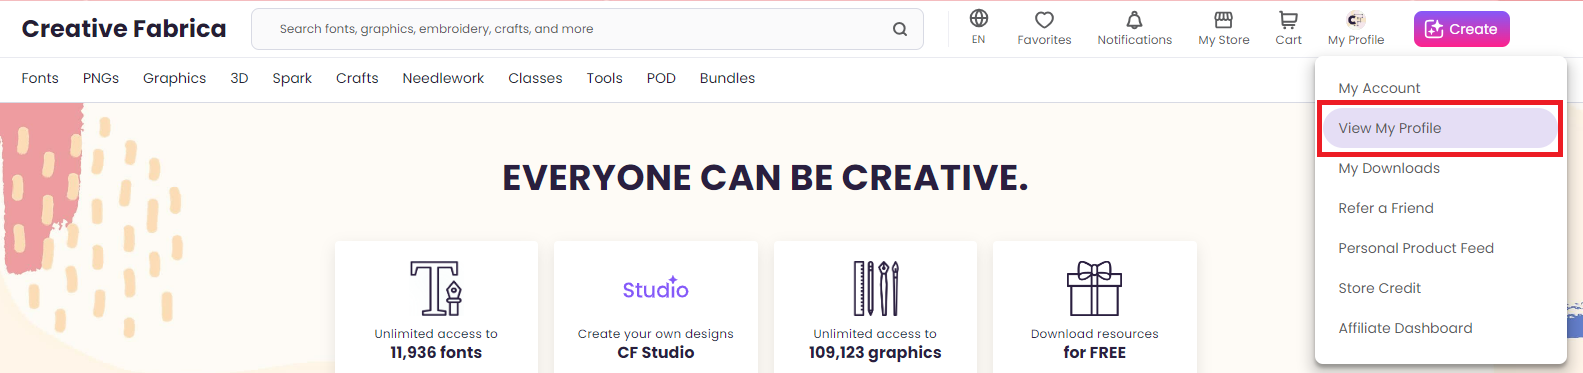The height and width of the screenshot is (373, 1583).
Task: Click the Create button
Action: [1461, 29]
